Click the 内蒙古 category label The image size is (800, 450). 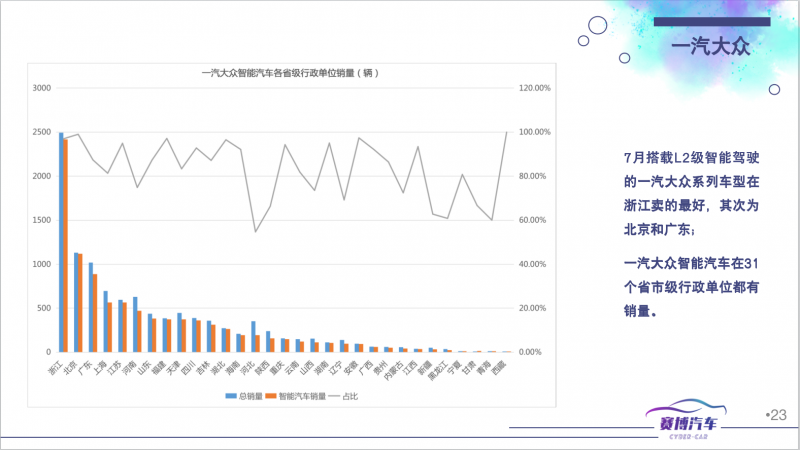393,370
